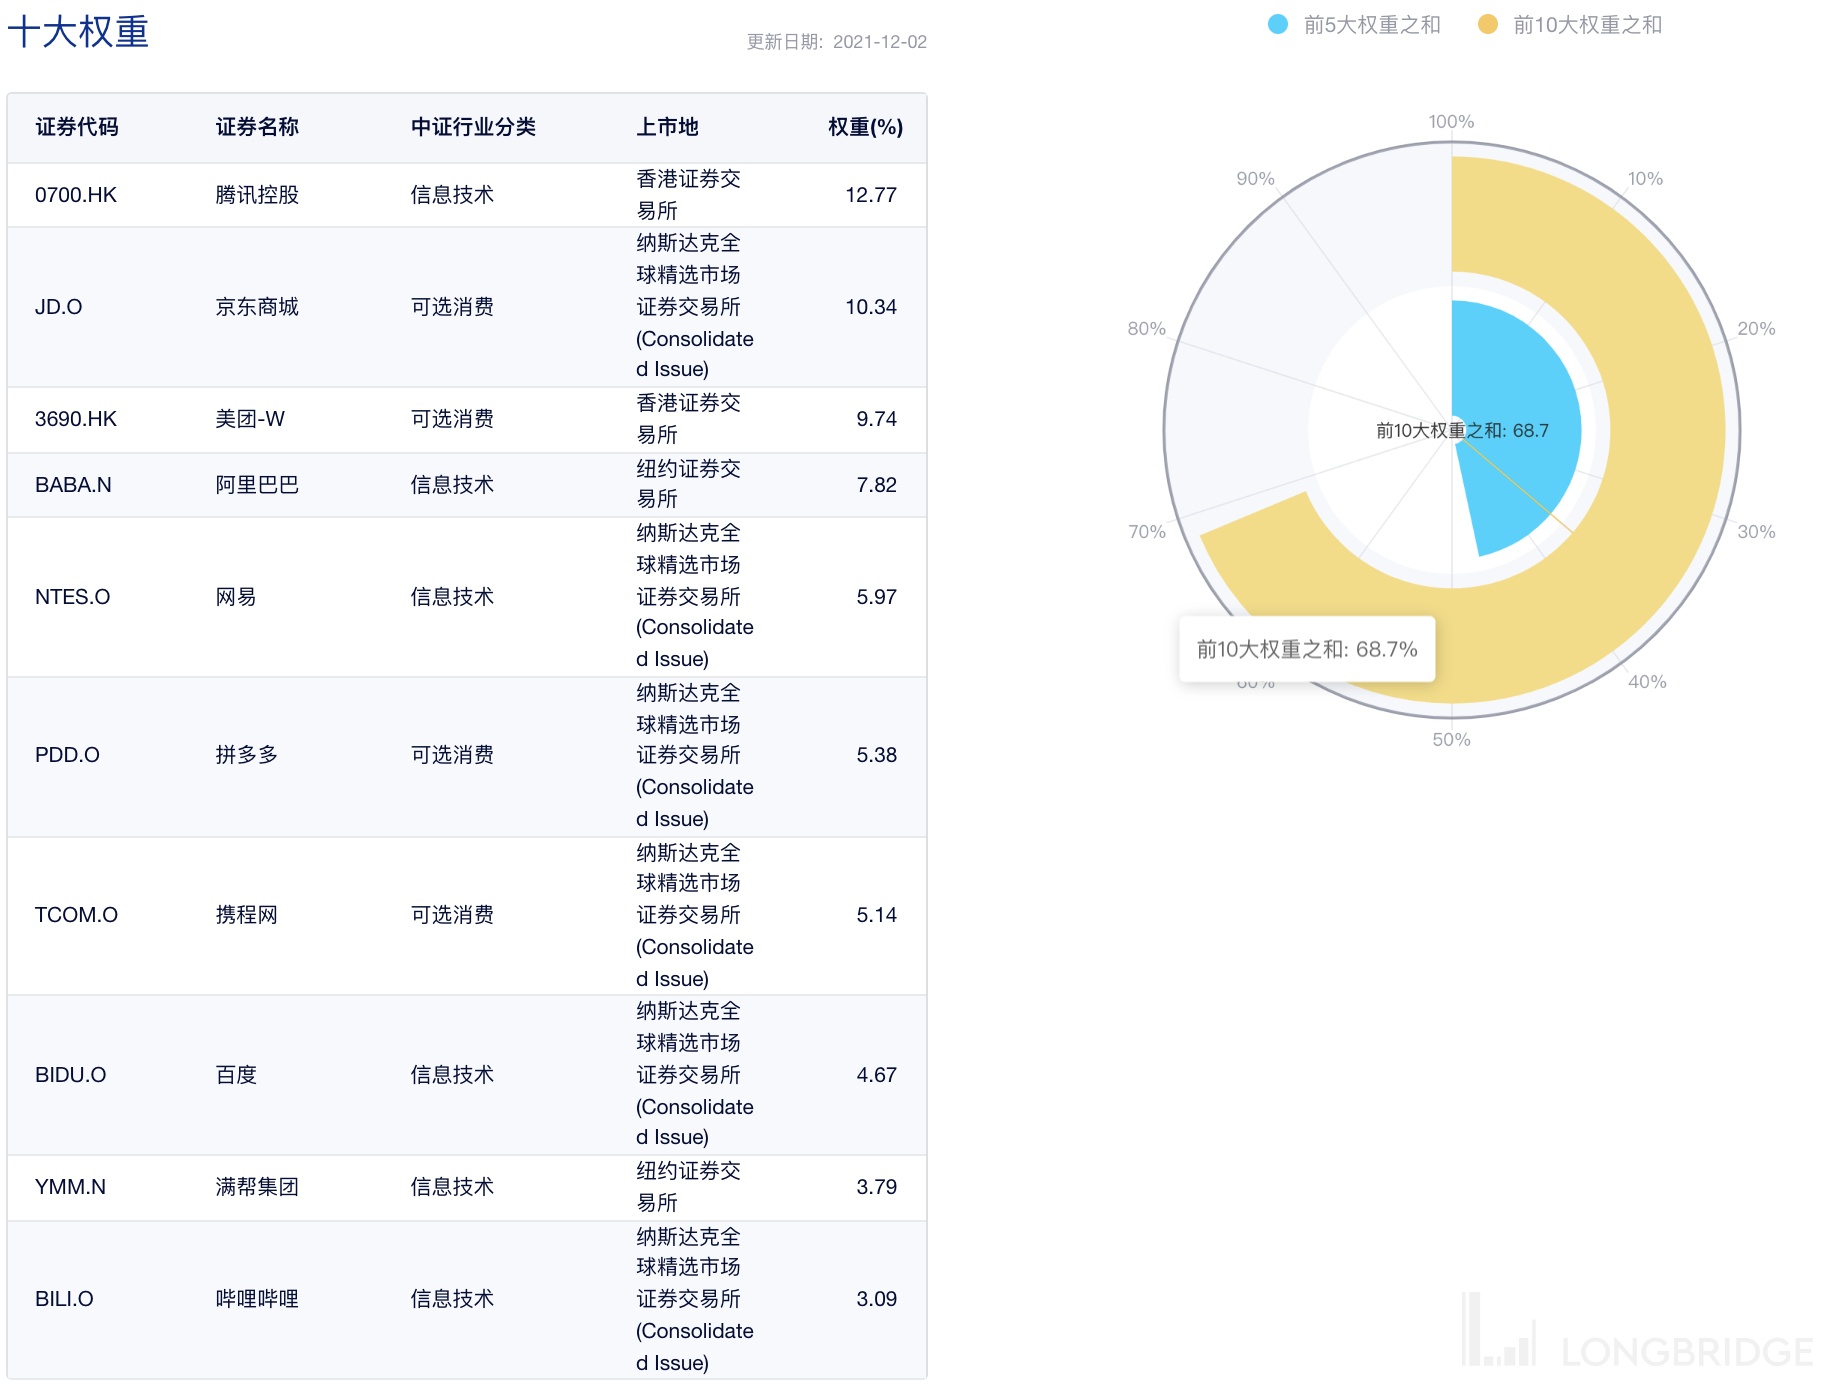Select the 京东商城 security name

tap(257, 307)
